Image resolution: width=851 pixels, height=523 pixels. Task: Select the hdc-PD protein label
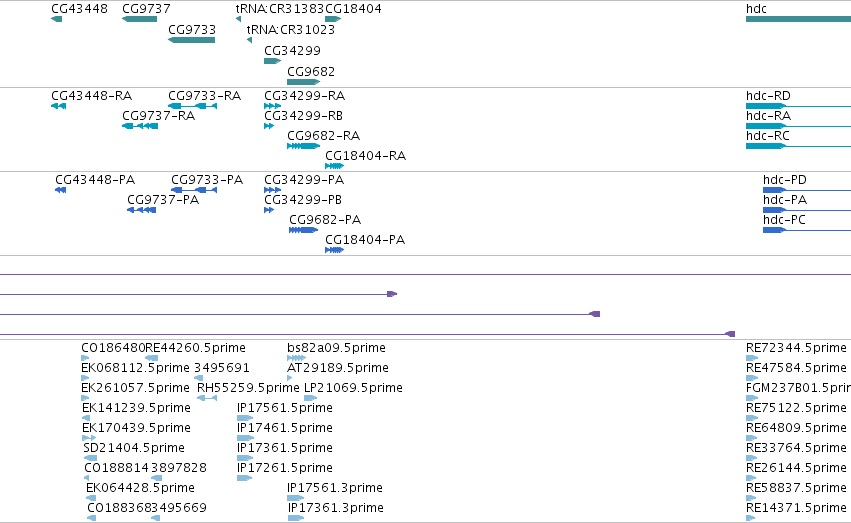[785, 180]
